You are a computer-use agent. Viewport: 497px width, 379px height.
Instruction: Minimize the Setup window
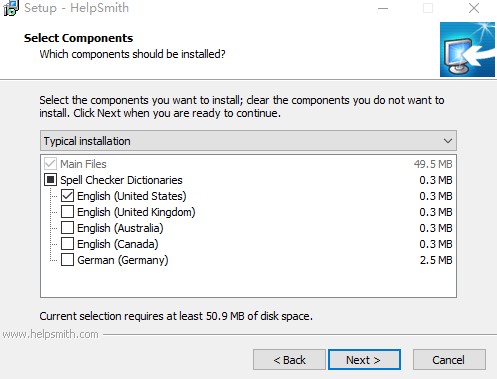point(383,8)
